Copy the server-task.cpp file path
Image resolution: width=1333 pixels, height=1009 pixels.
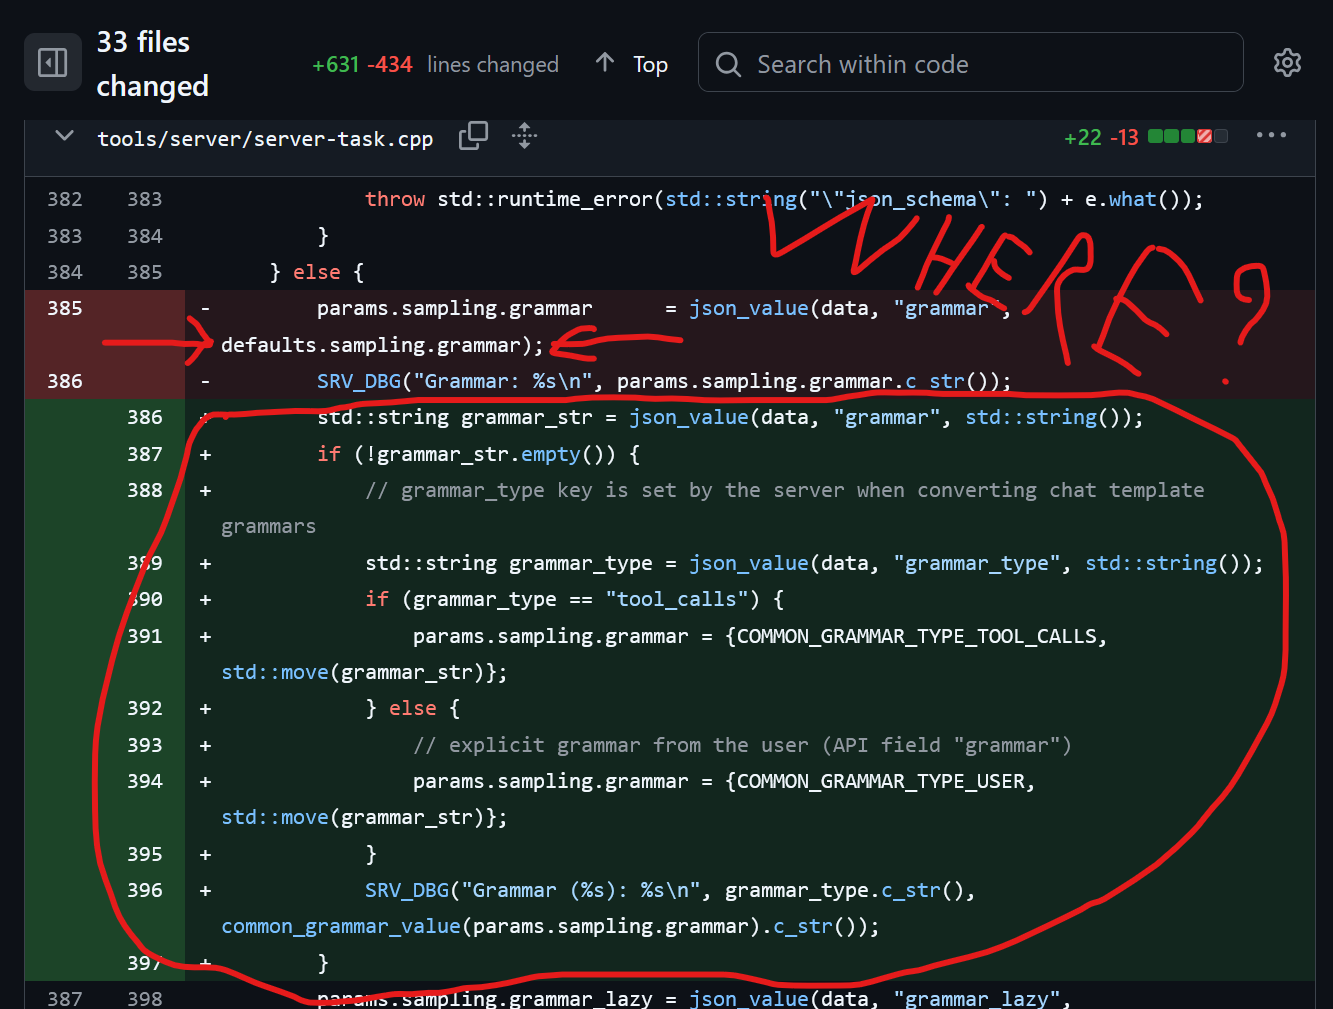[473, 136]
